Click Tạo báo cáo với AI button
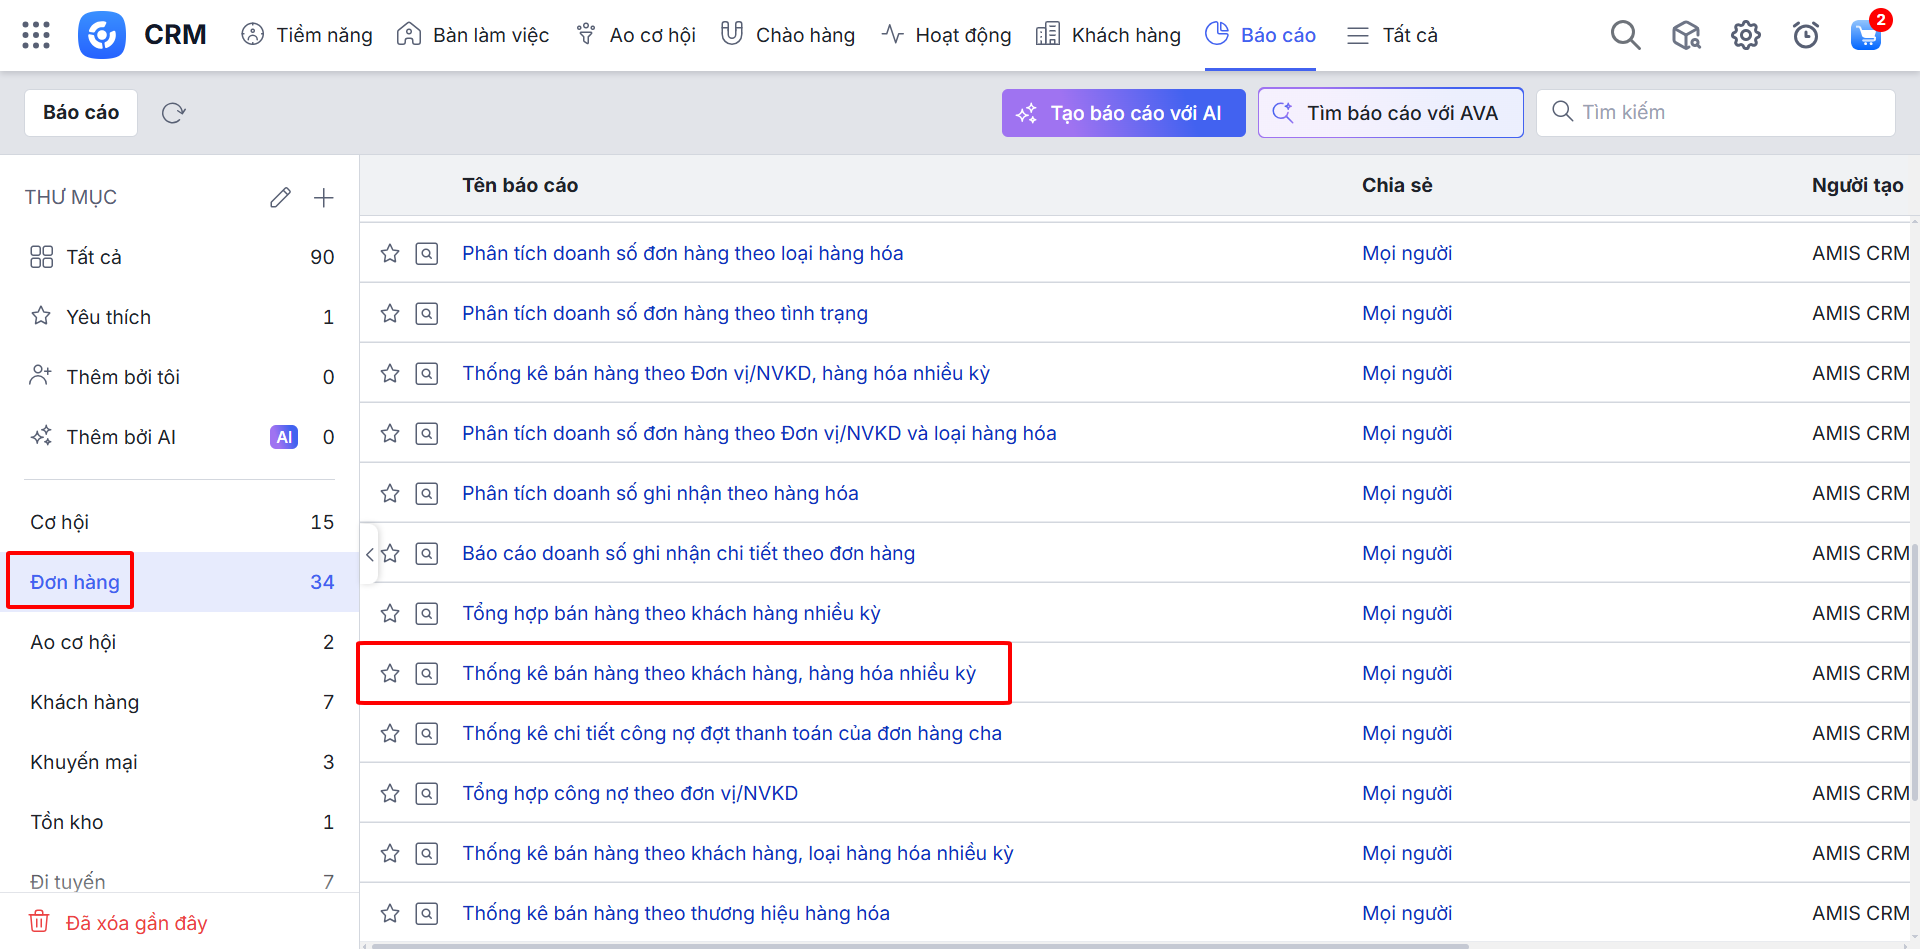Screen dimensions: 1920x949 (x=1123, y=113)
